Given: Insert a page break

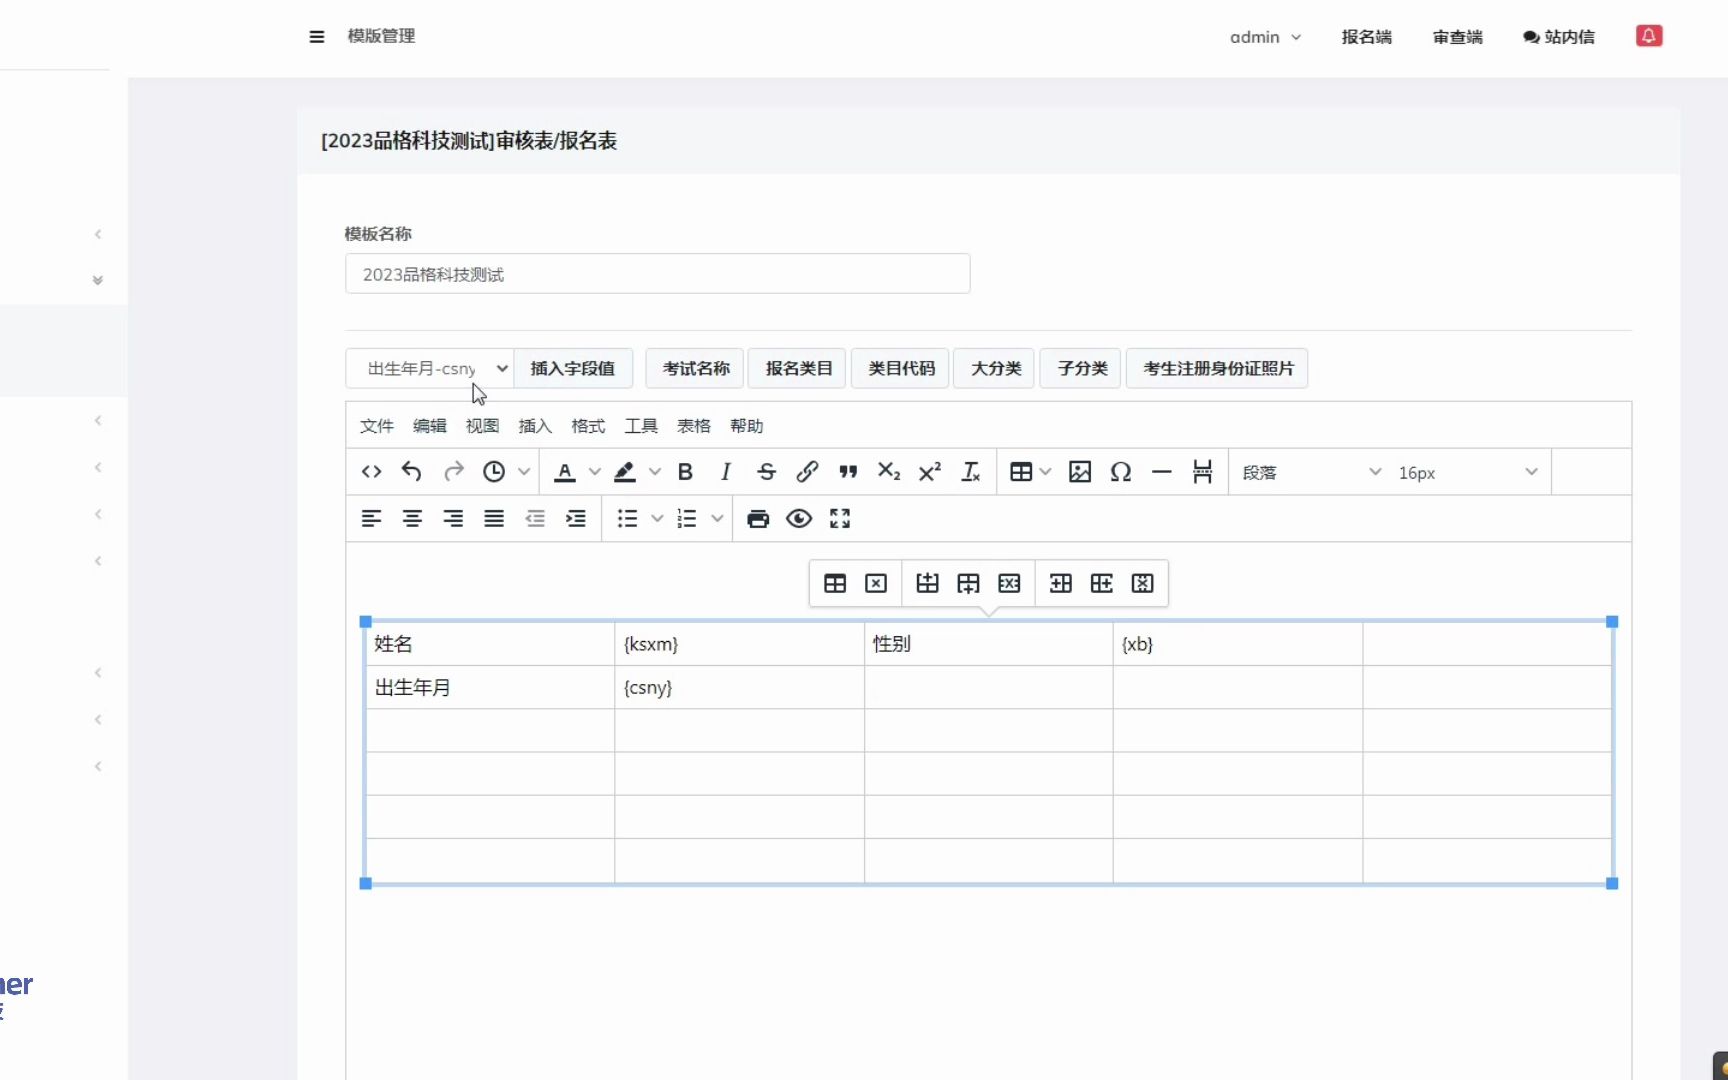Looking at the screenshot, I should 1202,472.
